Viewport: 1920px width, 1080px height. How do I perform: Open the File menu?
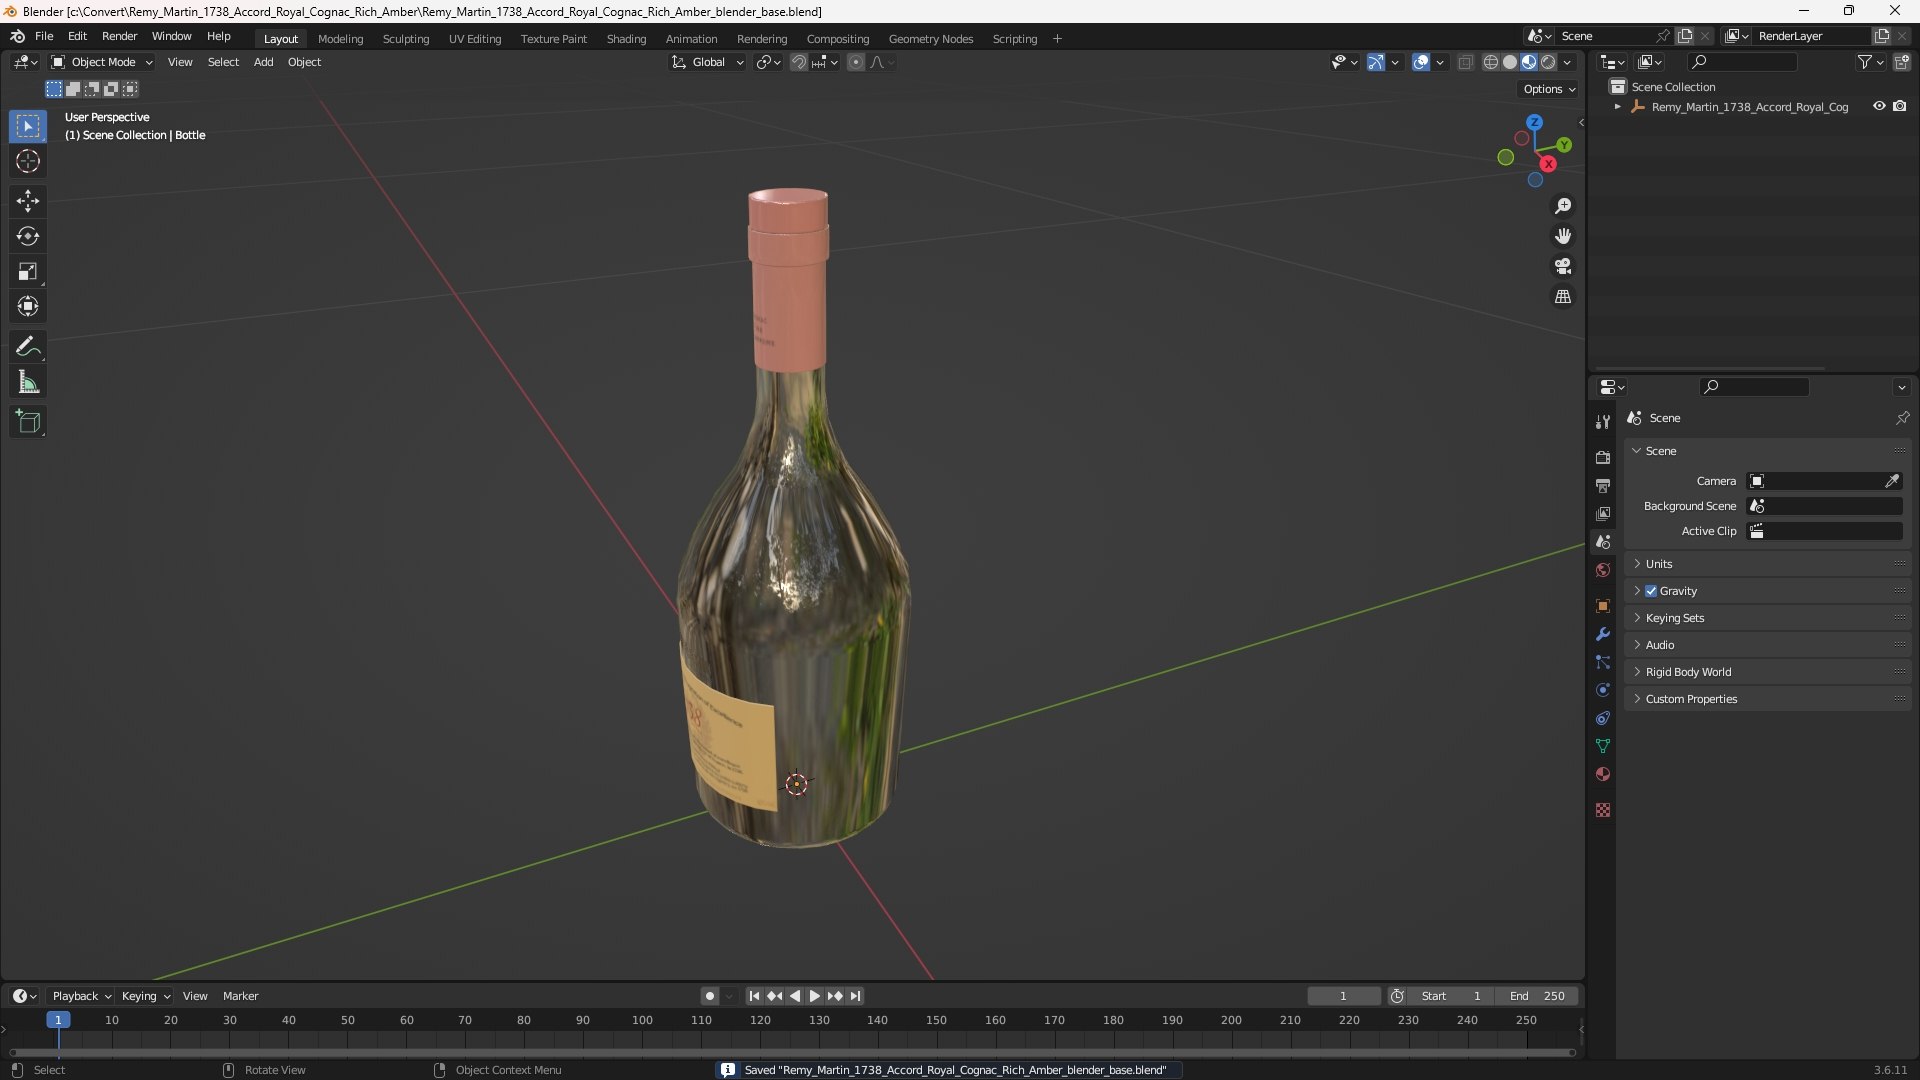click(44, 36)
